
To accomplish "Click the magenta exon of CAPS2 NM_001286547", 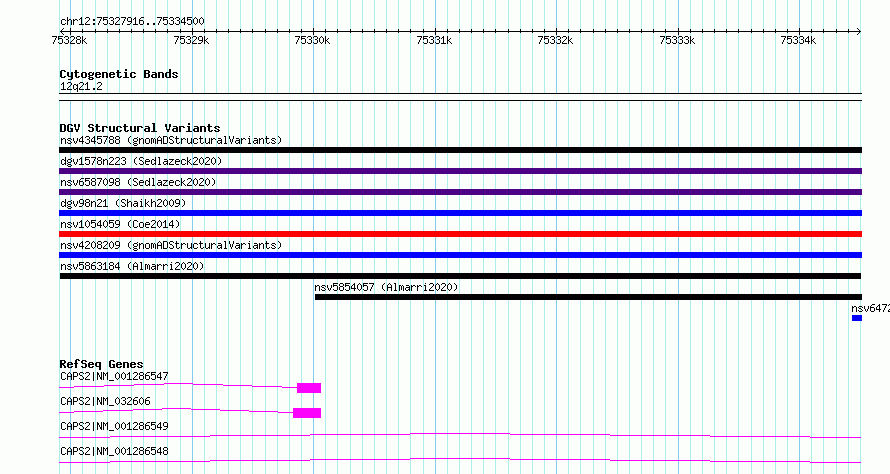I will (309, 388).
